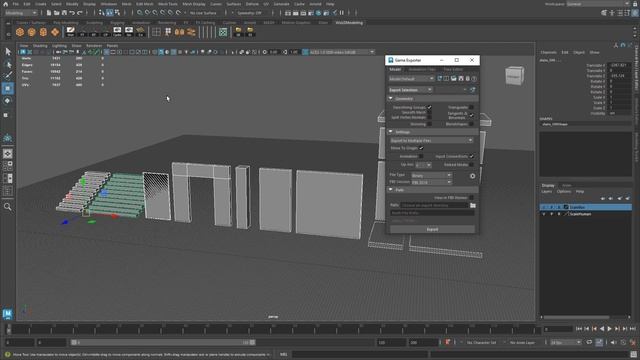The width and height of the screenshot is (640, 360).
Task: Collapse the Path section in Game Exporter
Action: click(x=391, y=190)
